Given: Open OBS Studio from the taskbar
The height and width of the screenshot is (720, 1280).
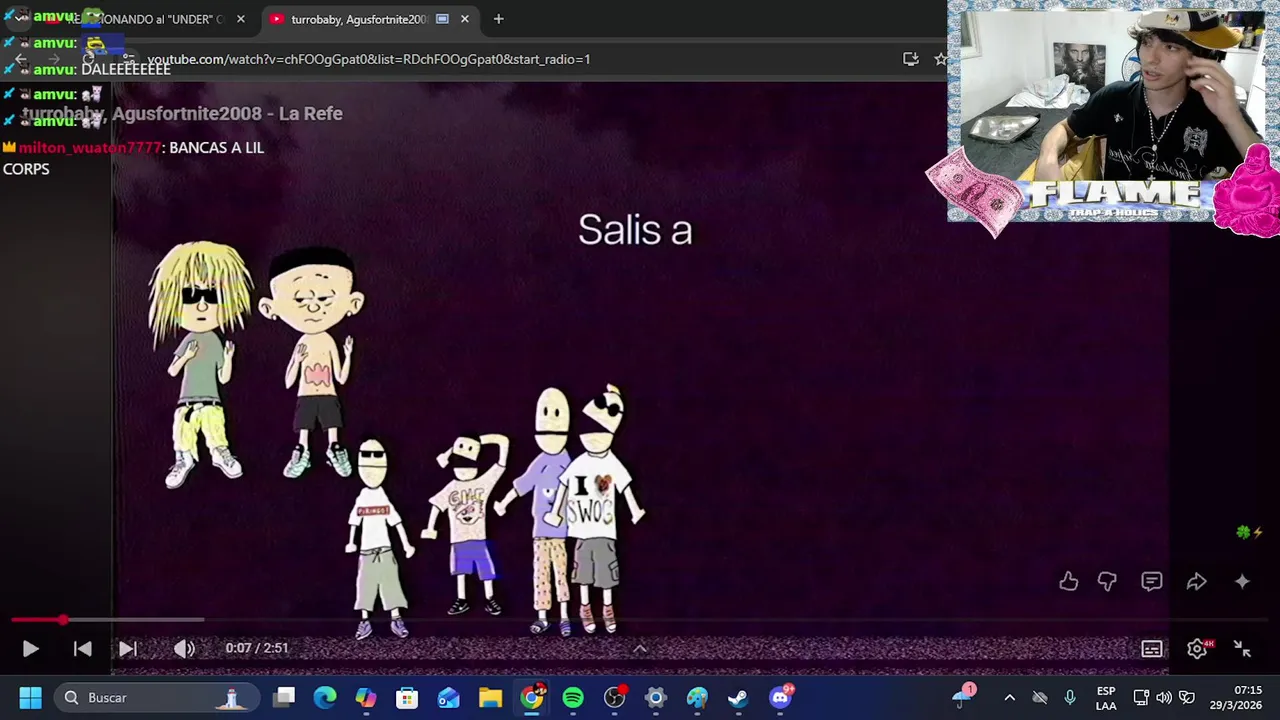Looking at the screenshot, I should (614, 698).
